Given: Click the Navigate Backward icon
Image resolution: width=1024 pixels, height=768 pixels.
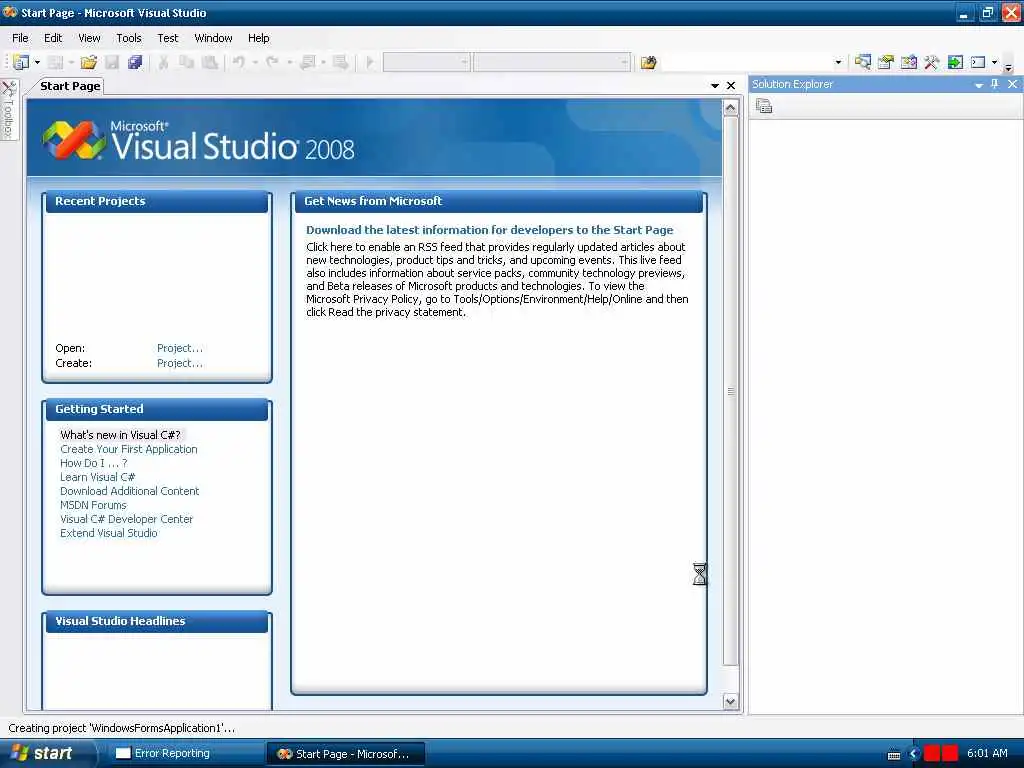Looking at the screenshot, I should click(x=308, y=63).
